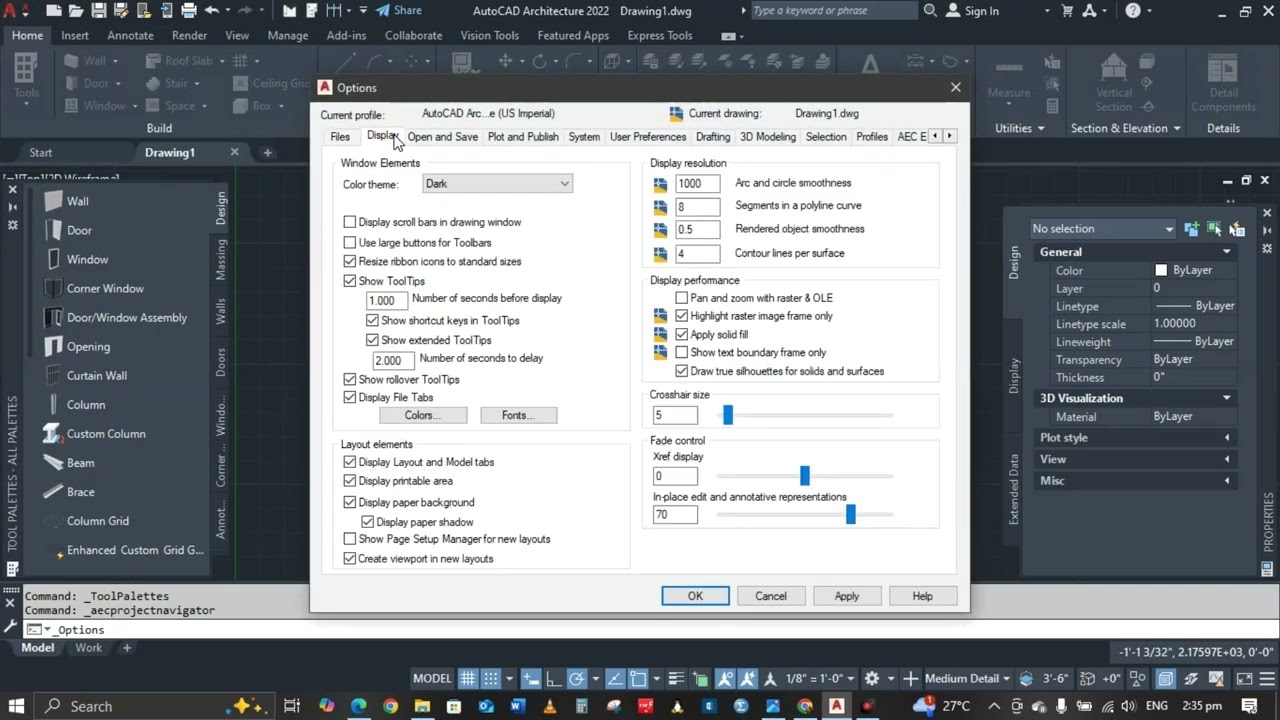Expand the Misc section in Properties
The image size is (1280, 720).
point(1227,481)
